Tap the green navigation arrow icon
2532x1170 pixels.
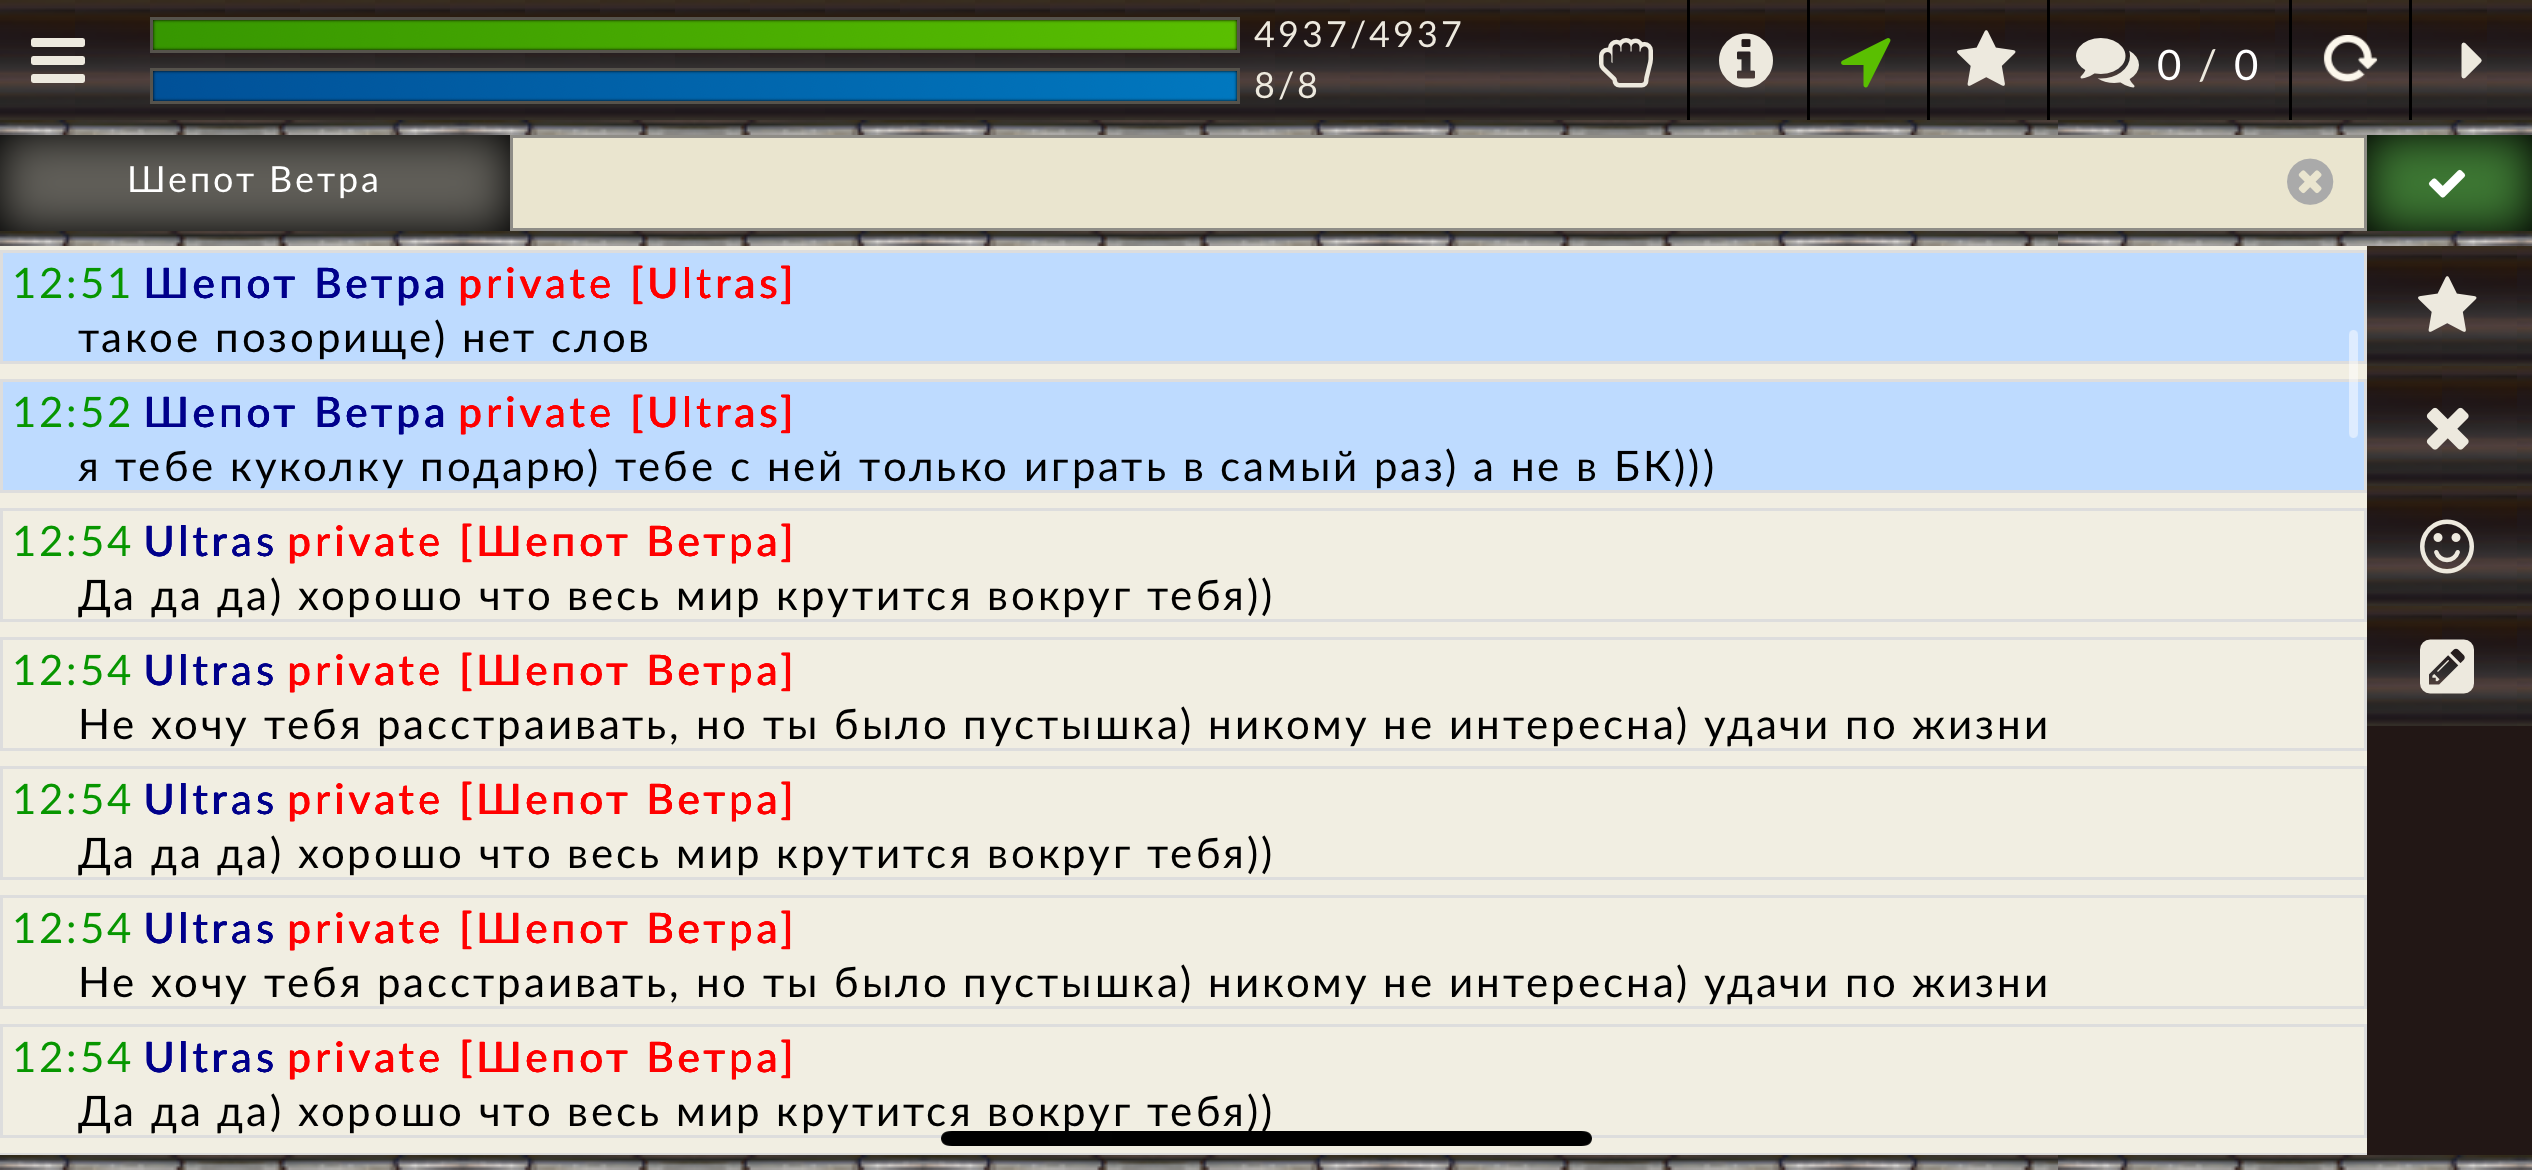click(1866, 61)
